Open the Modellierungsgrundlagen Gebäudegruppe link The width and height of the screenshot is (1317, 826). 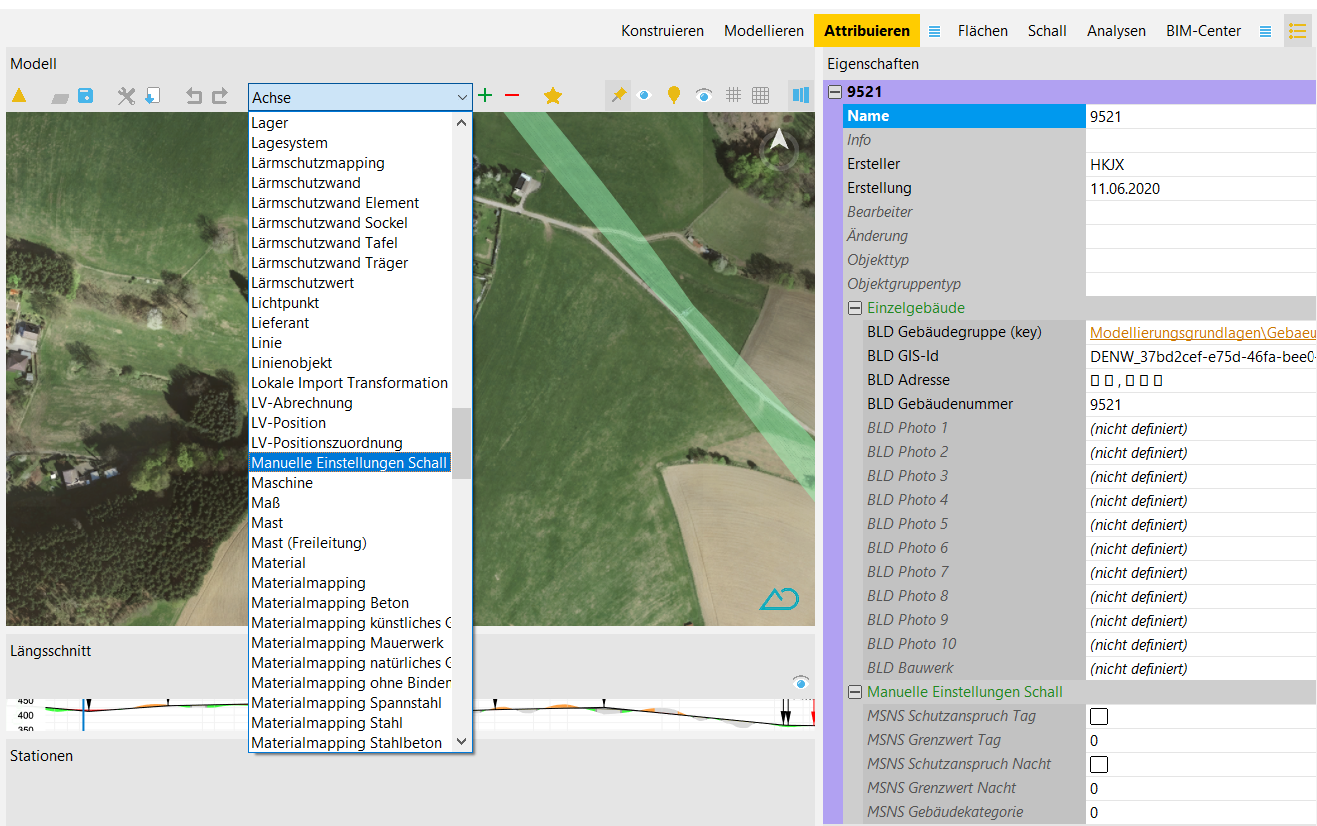click(1202, 332)
